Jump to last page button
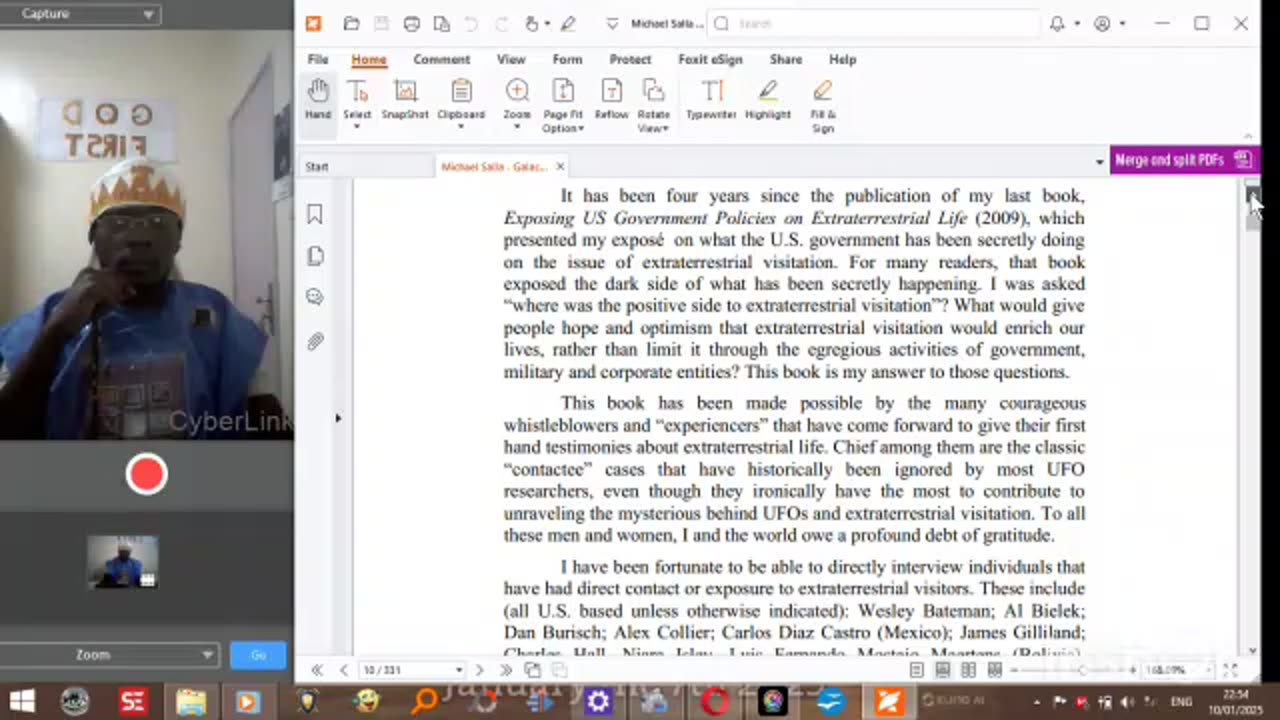Viewport: 1280px width, 720px height. pos(505,670)
